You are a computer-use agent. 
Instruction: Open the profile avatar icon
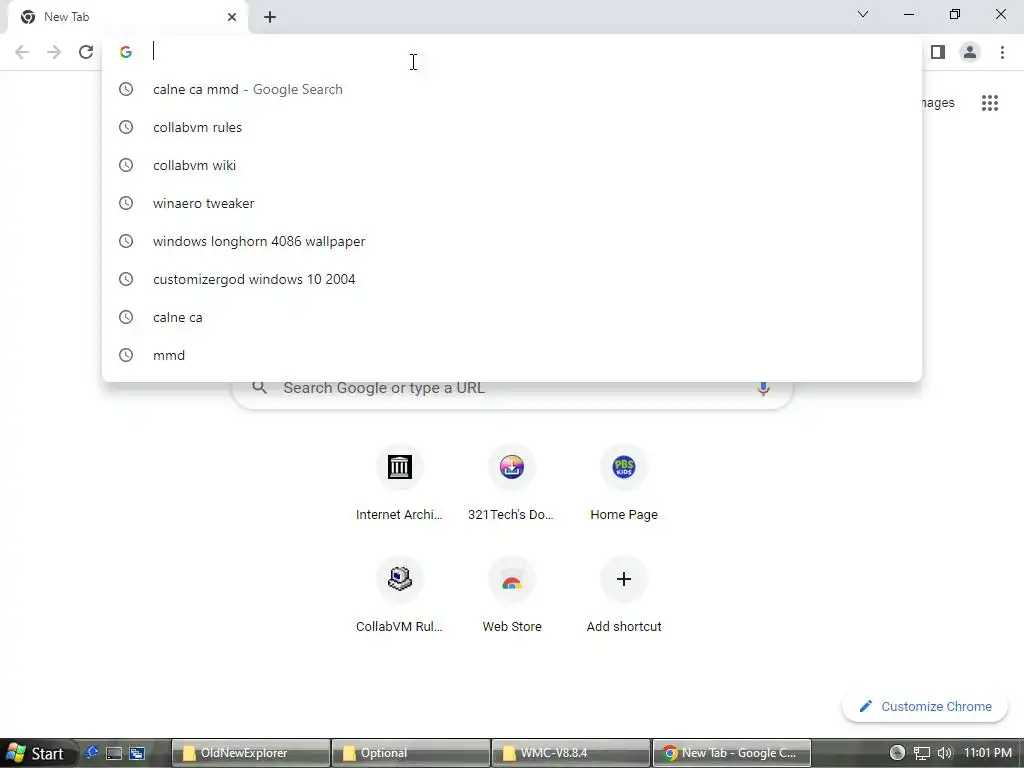[970, 52]
